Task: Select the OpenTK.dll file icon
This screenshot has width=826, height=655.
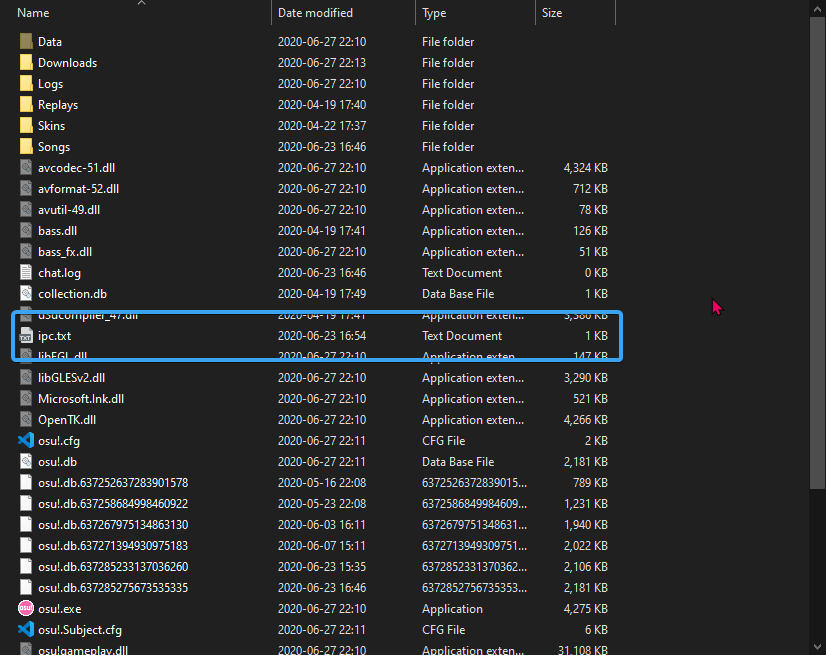Action: pos(26,420)
